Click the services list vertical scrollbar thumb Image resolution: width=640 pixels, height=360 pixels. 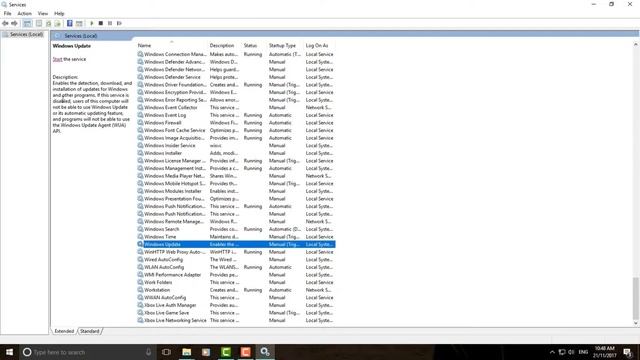click(636, 298)
